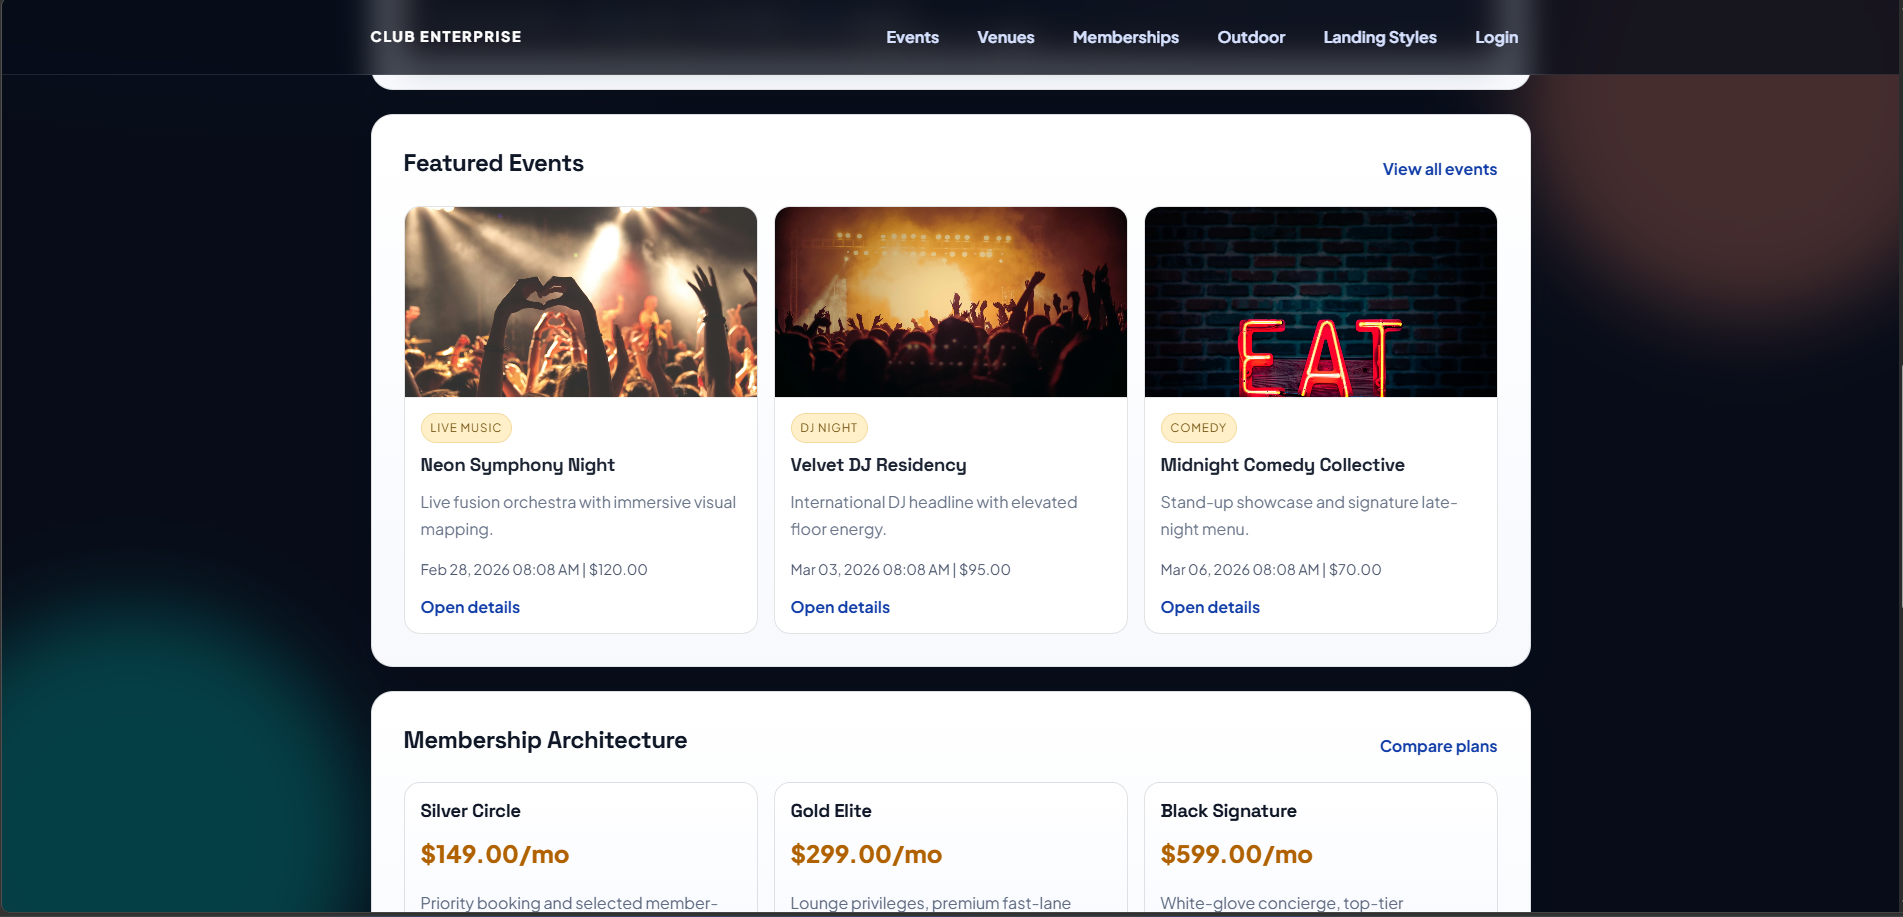Open details for Neon Symphony Night
Screen dimensions: 1903x917
coord(470,607)
